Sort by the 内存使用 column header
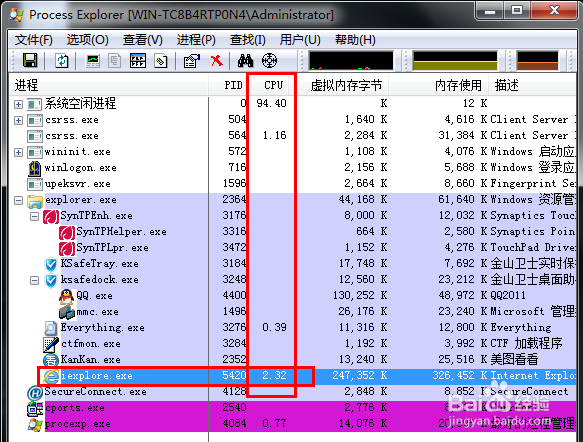 438,85
